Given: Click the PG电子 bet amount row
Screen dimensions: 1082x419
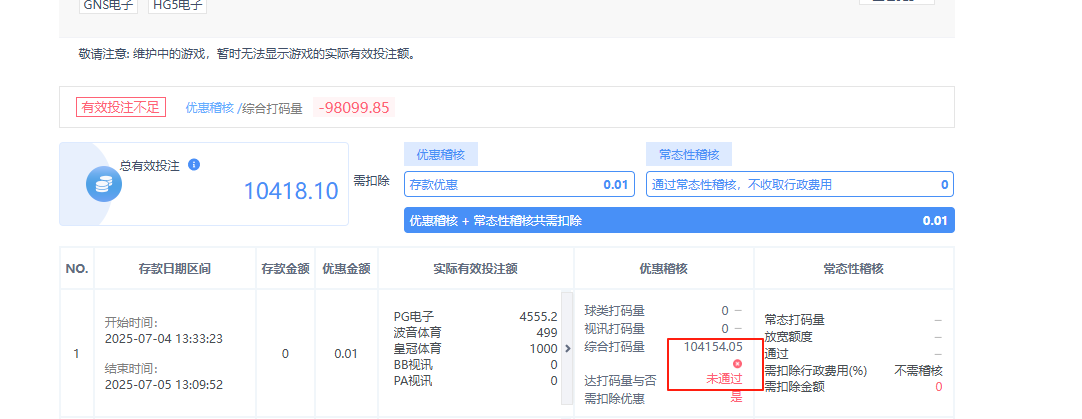Looking at the screenshot, I should pyautogui.click(x=475, y=316).
